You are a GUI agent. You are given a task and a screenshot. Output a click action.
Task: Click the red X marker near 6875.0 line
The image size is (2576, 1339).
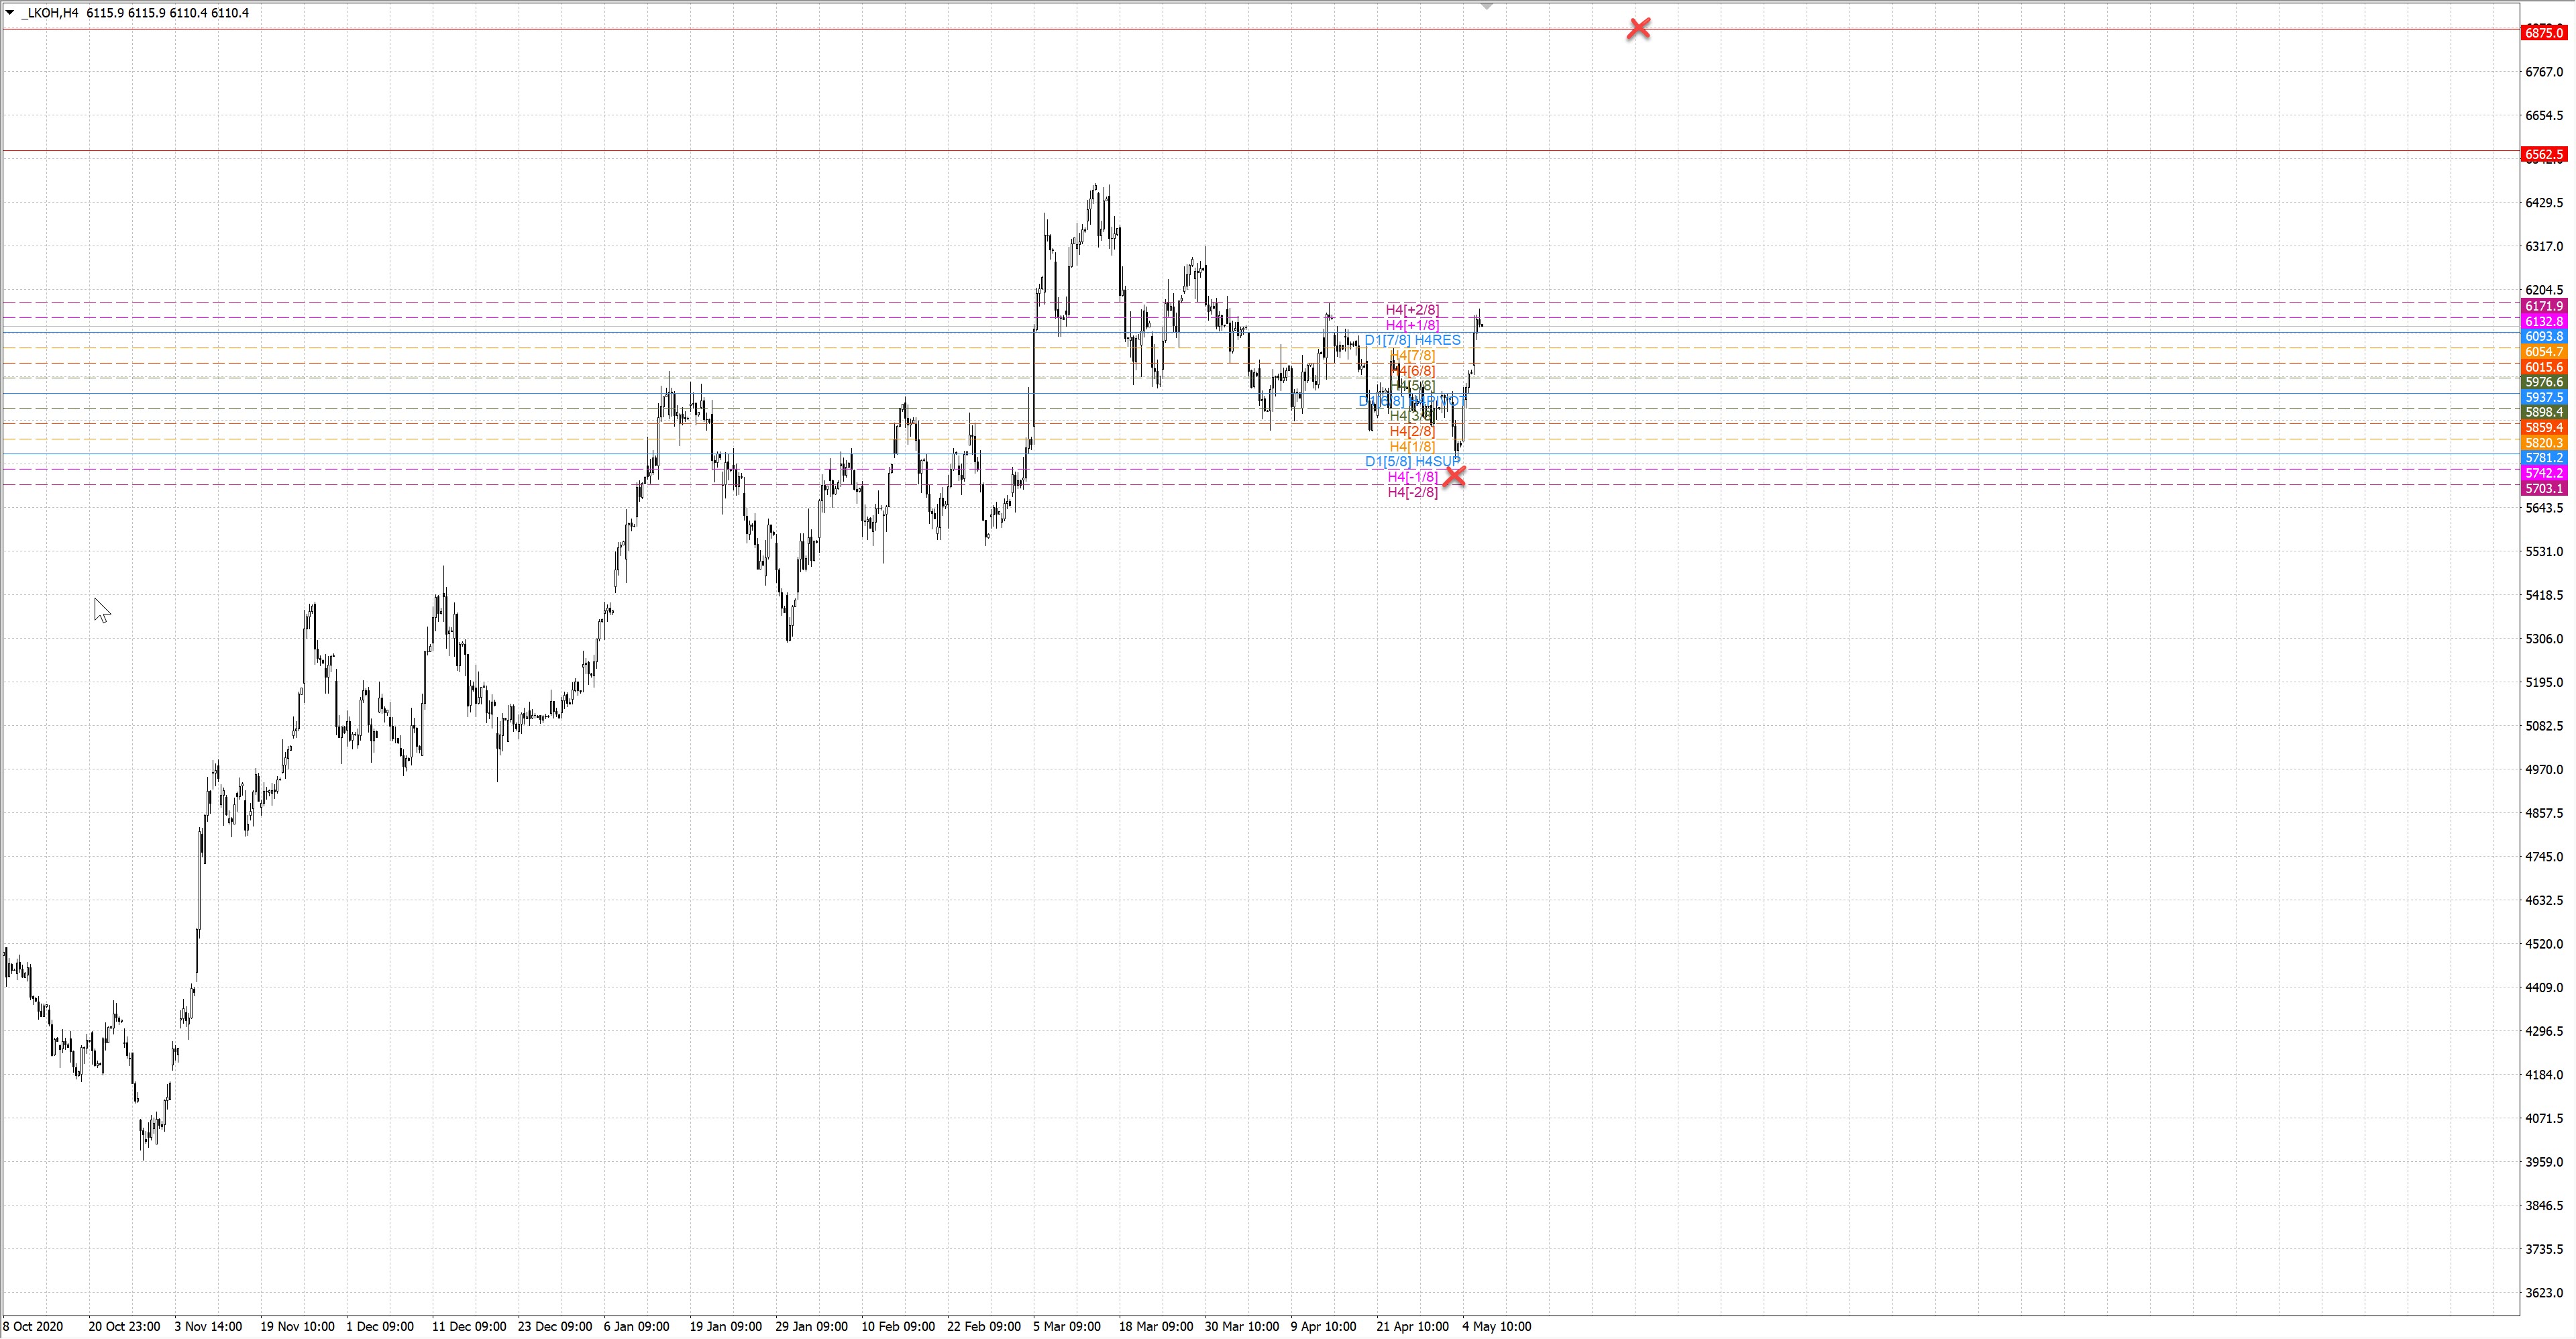tap(1638, 29)
